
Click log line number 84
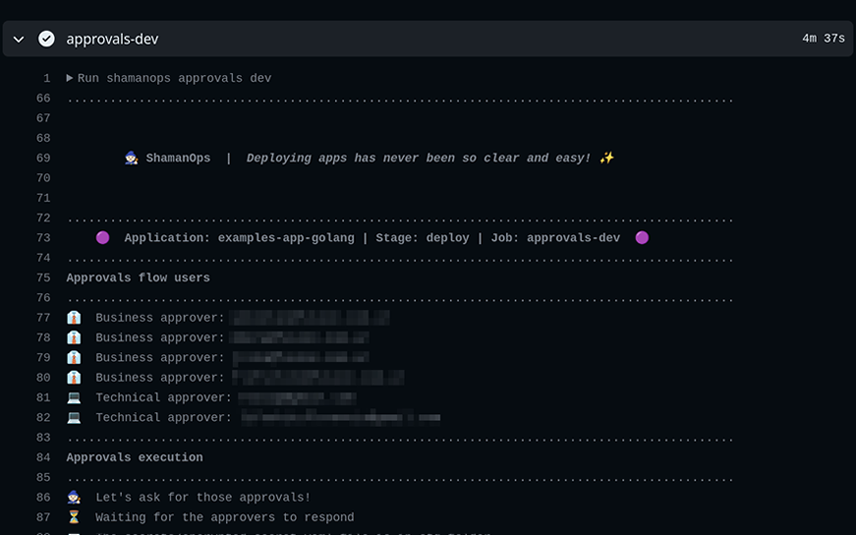click(x=43, y=457)
